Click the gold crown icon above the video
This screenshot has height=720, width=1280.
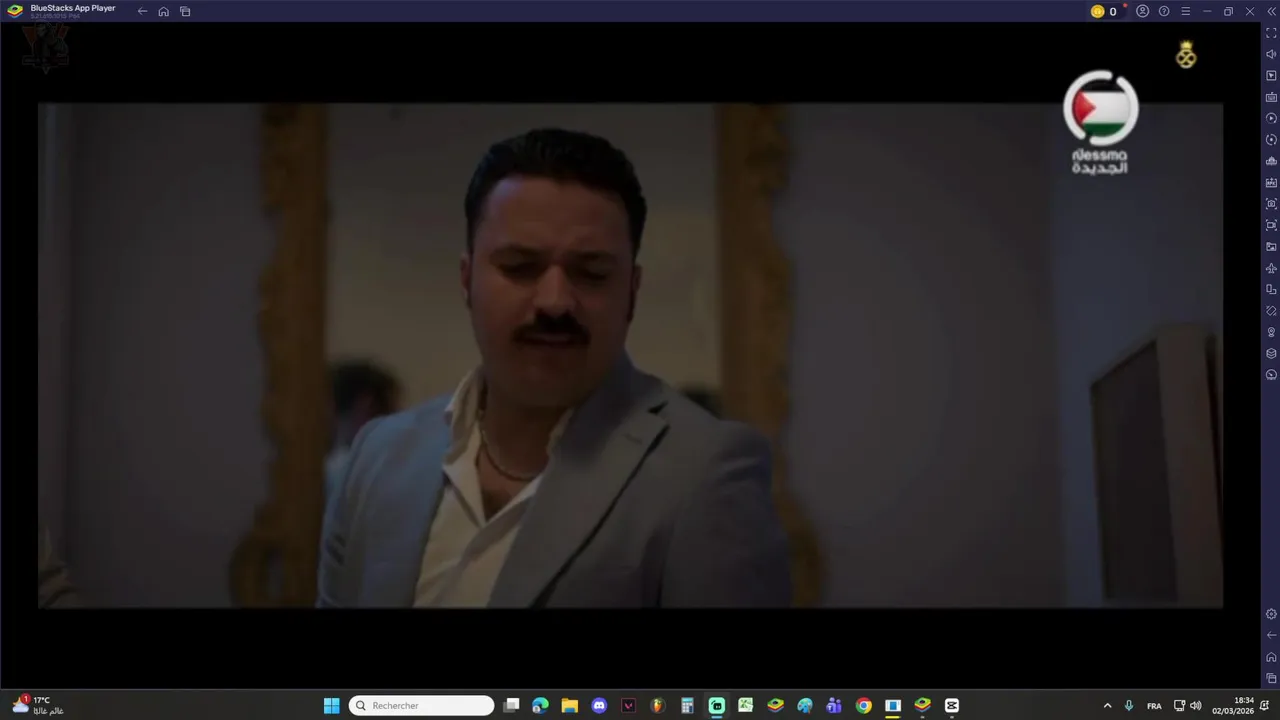(1186, 55)
